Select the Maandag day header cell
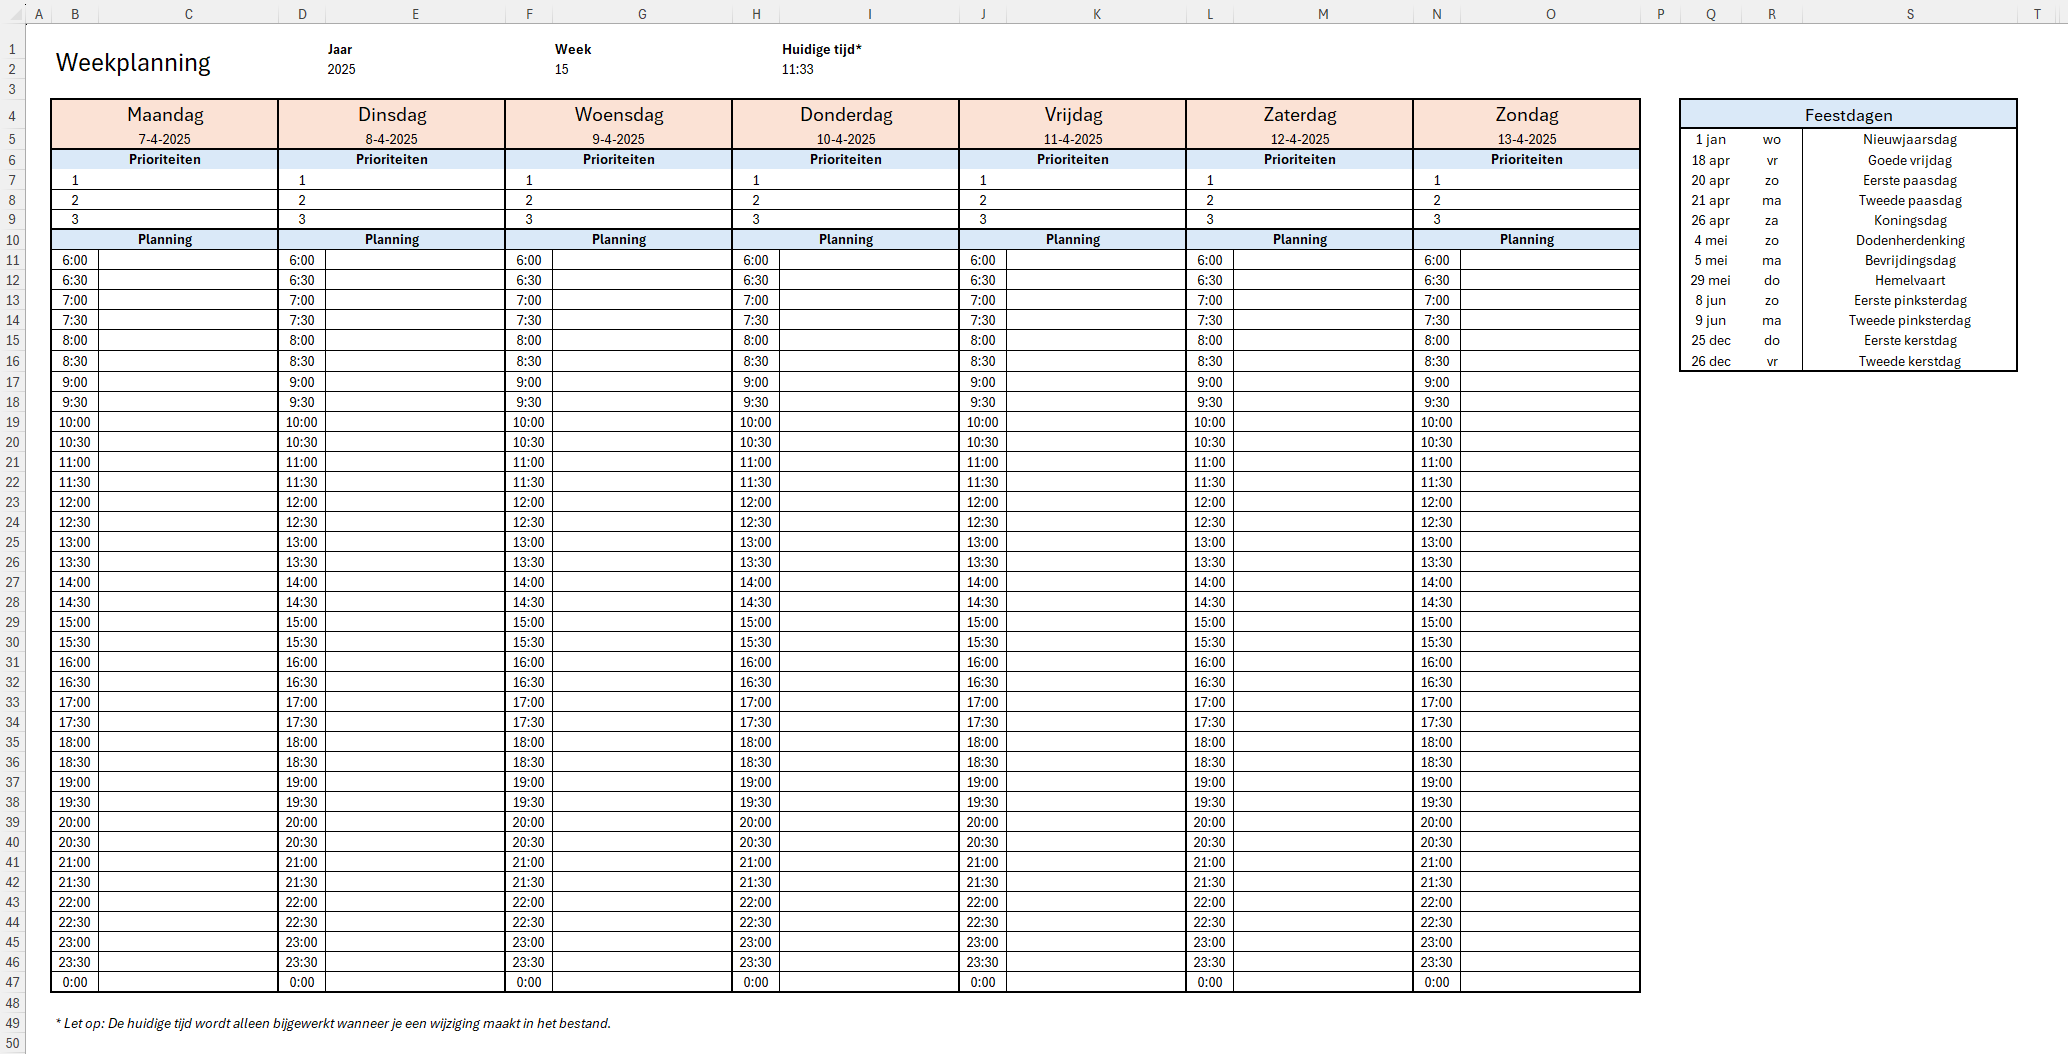2068x1054 pixels. pos(165,115)
